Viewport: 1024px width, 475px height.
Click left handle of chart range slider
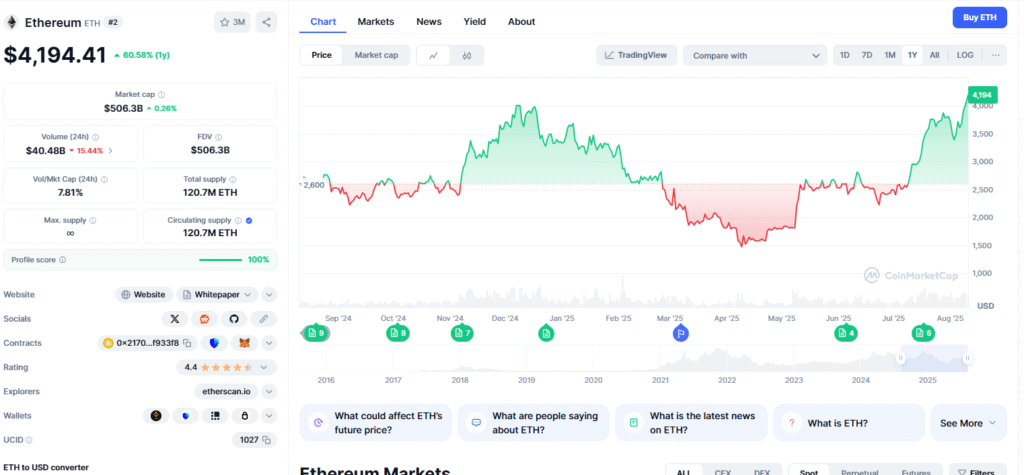(901, 357)
